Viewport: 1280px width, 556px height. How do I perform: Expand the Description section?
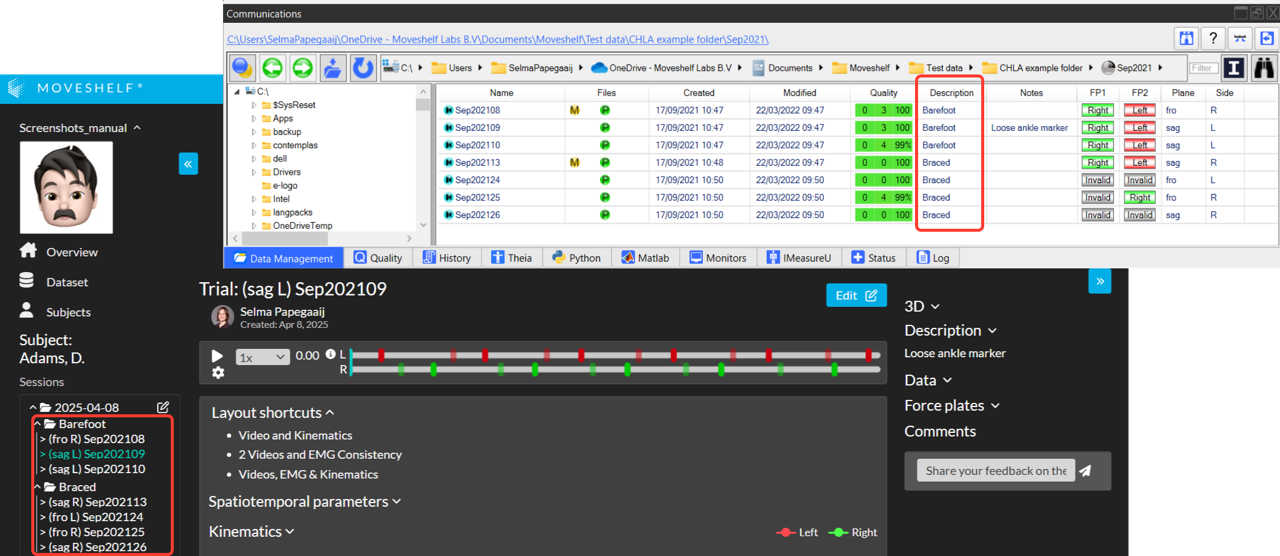pos(950,330)
